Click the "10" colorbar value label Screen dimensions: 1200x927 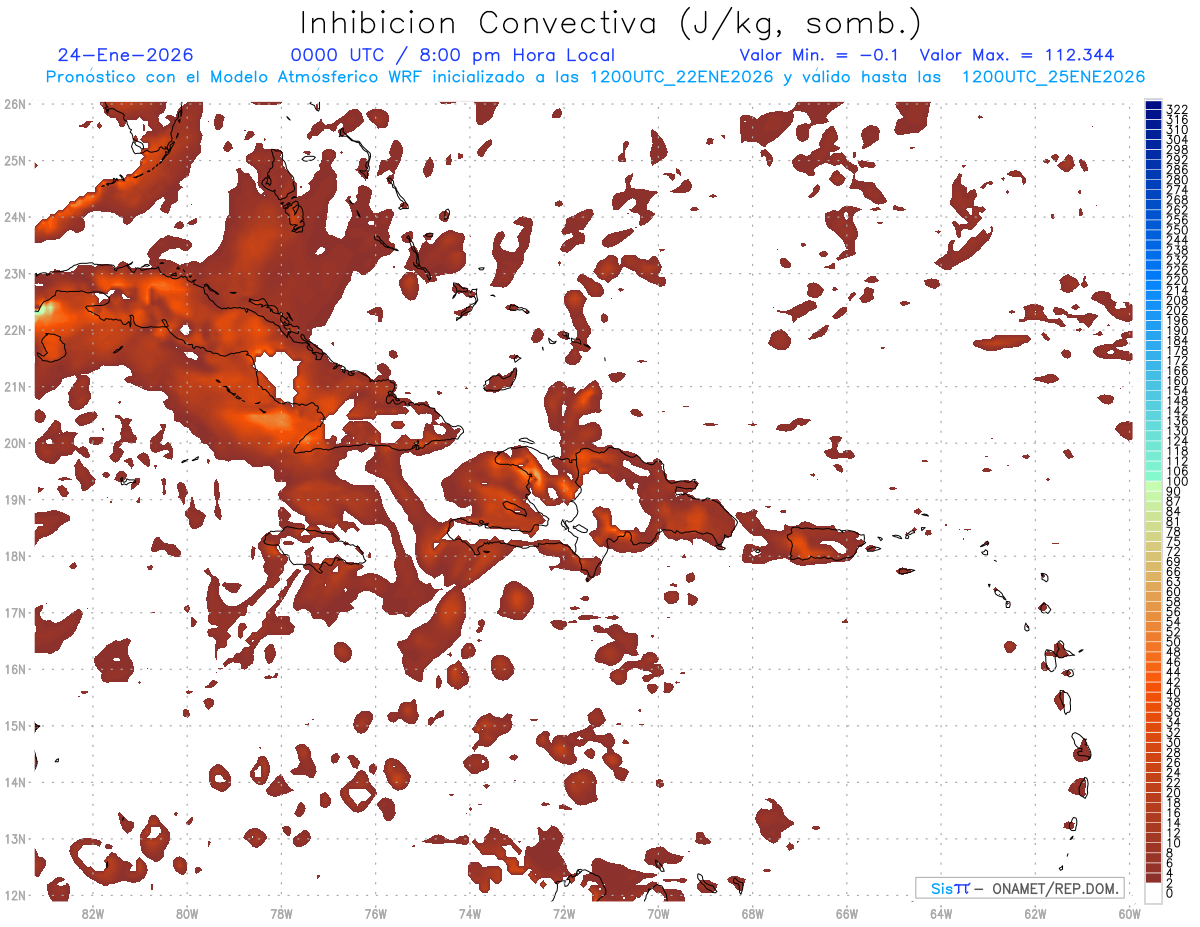coord(1174,843)
